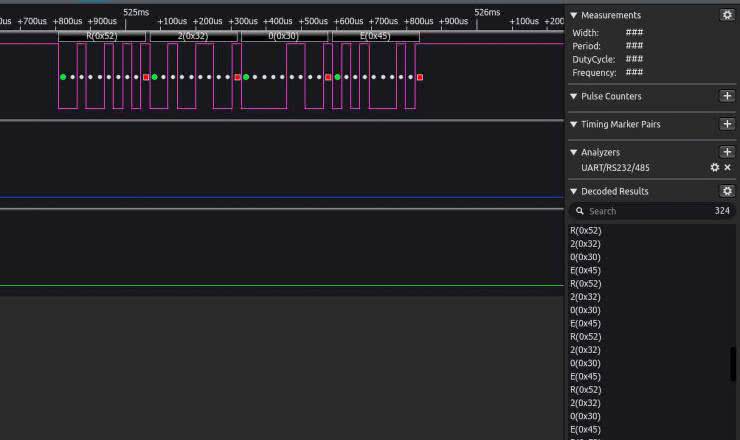The width and height of the screenshot is (740, 440).
Task: Click the search magnifier icon
Action: coord(580,211)
